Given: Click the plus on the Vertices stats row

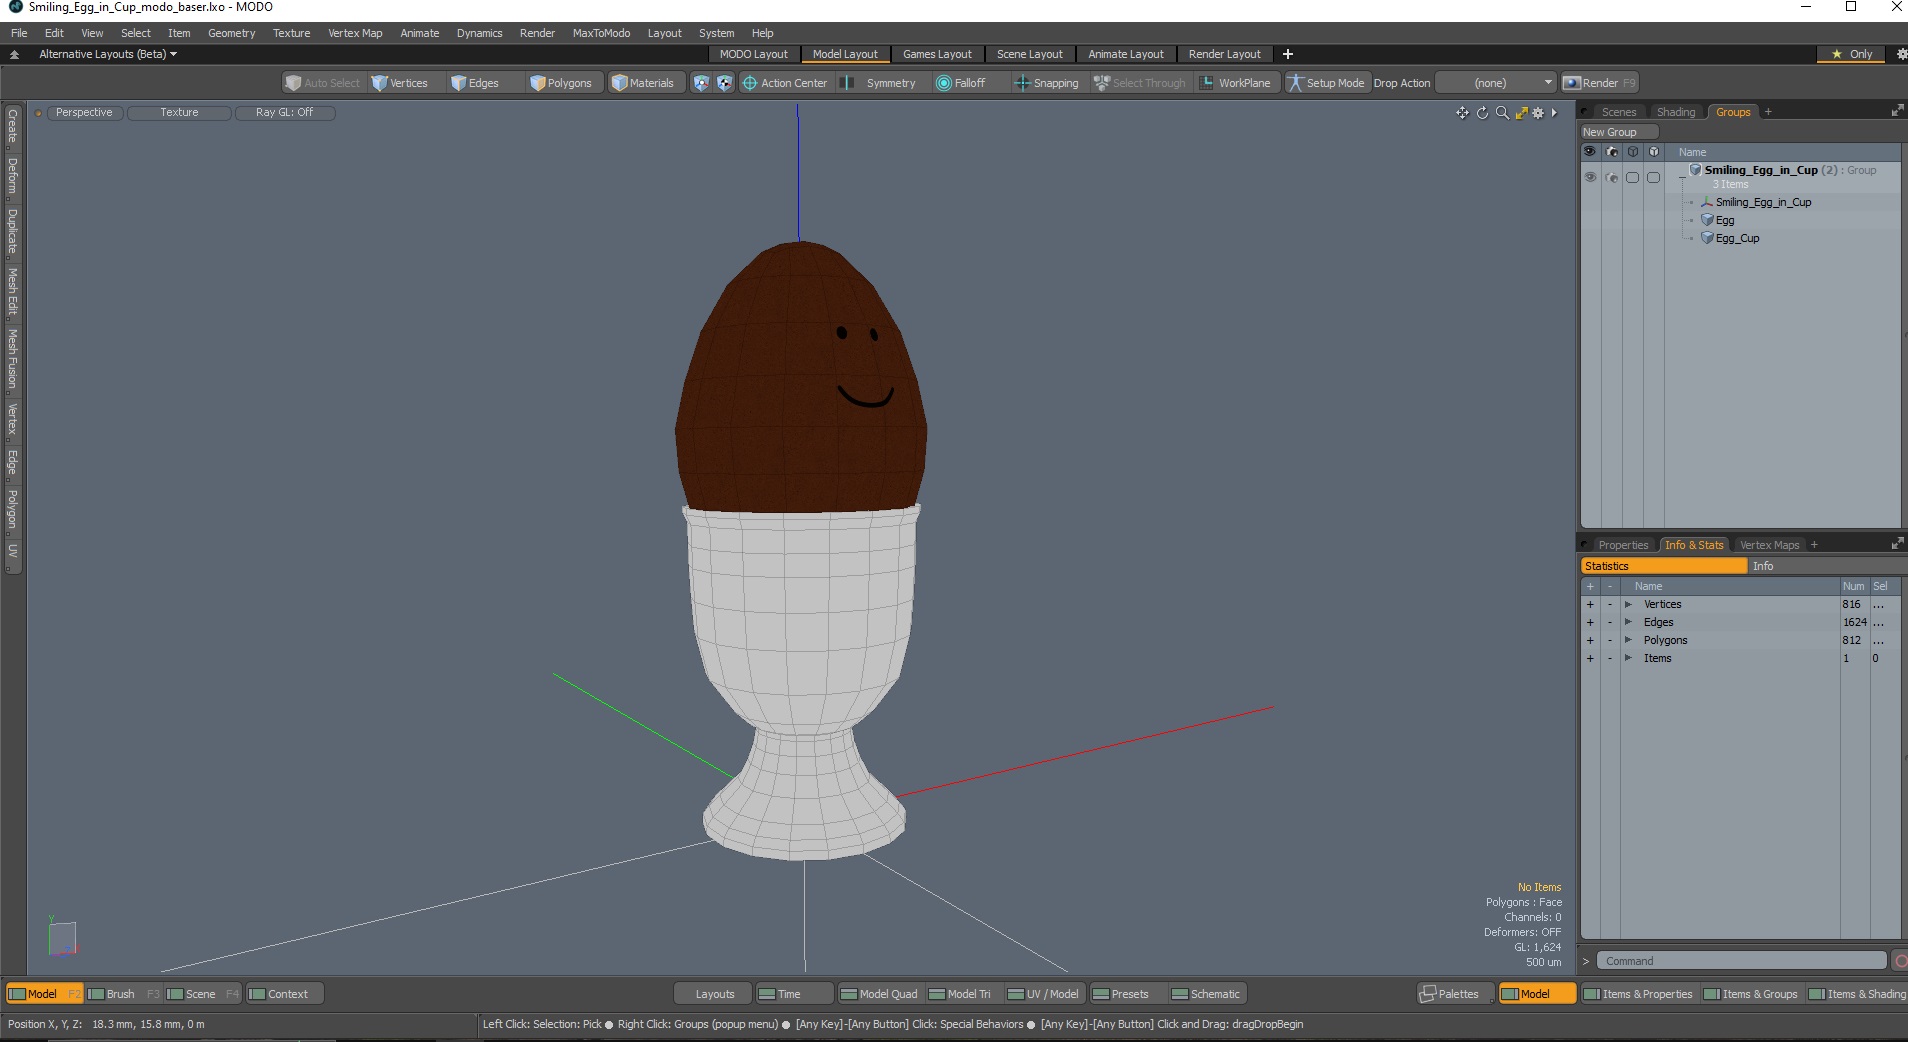Looking at the screenshot, I should coord(1590,604).
